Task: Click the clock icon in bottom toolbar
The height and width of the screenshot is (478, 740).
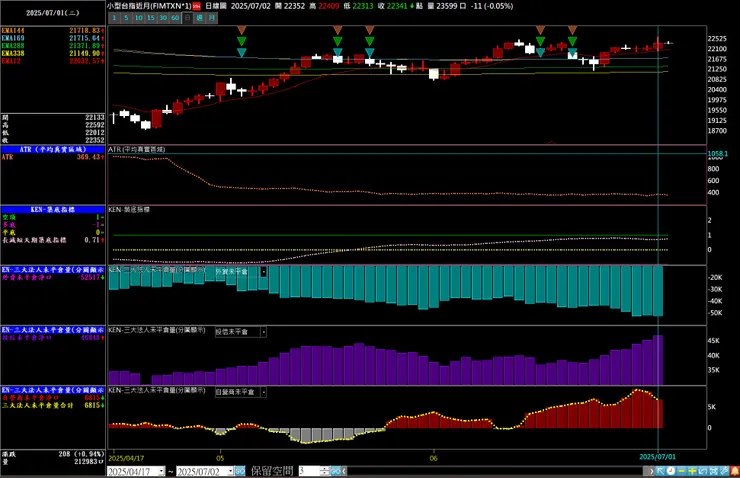Action: click(x=671, y=471)
